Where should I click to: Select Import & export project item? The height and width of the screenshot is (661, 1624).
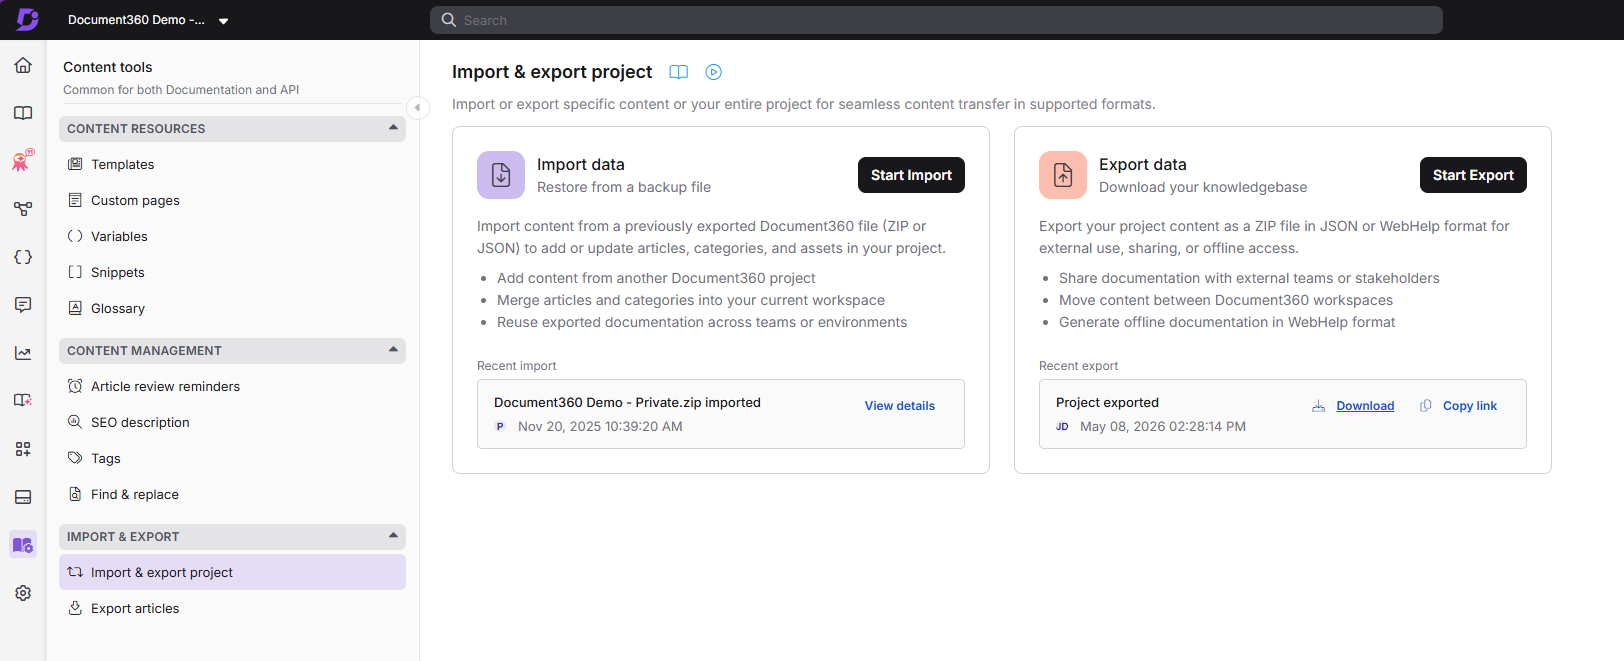pyautogui.click(x=232, y=572)
